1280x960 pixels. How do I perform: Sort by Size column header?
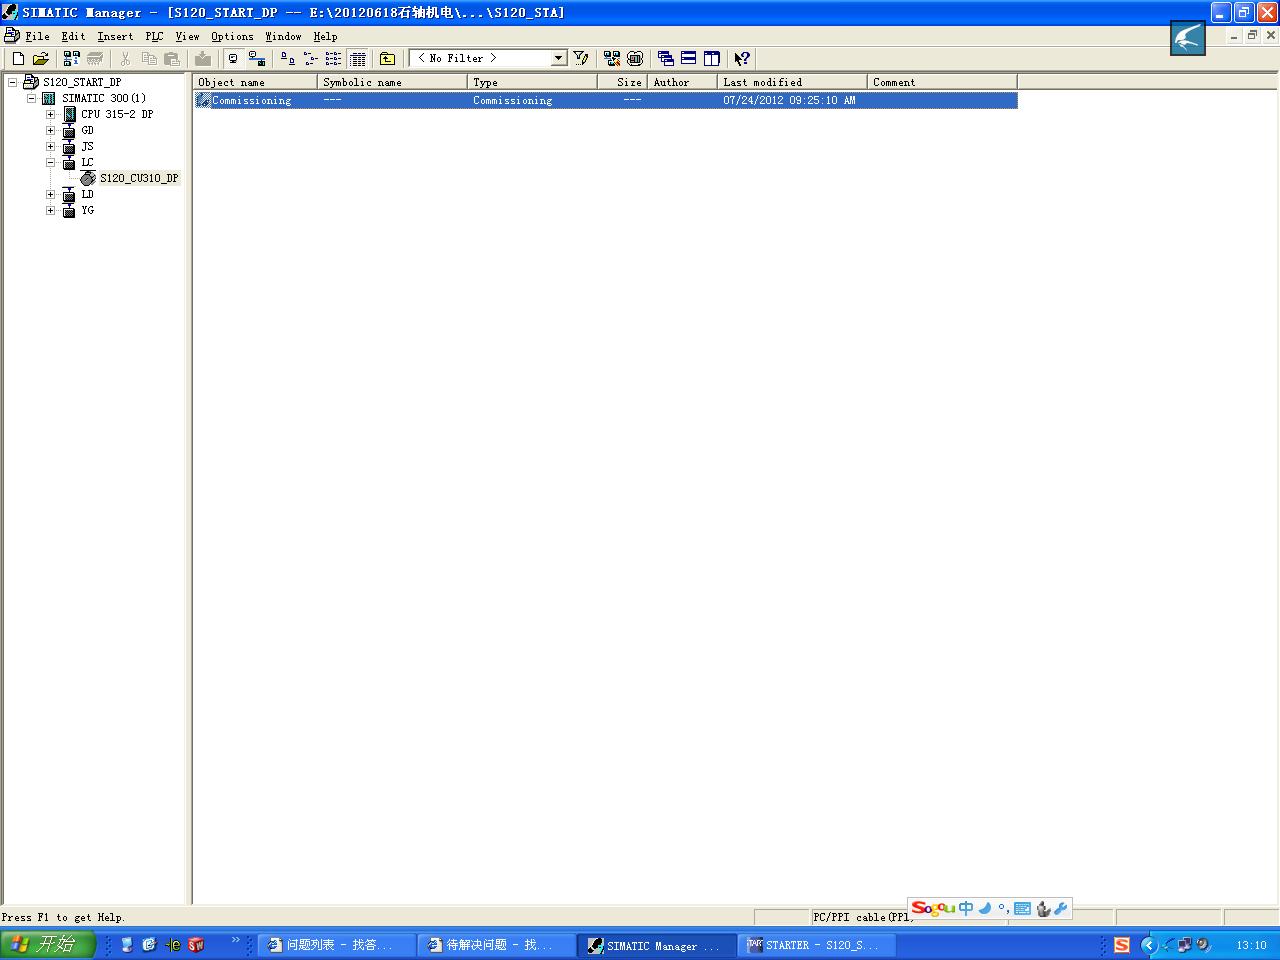622,82
